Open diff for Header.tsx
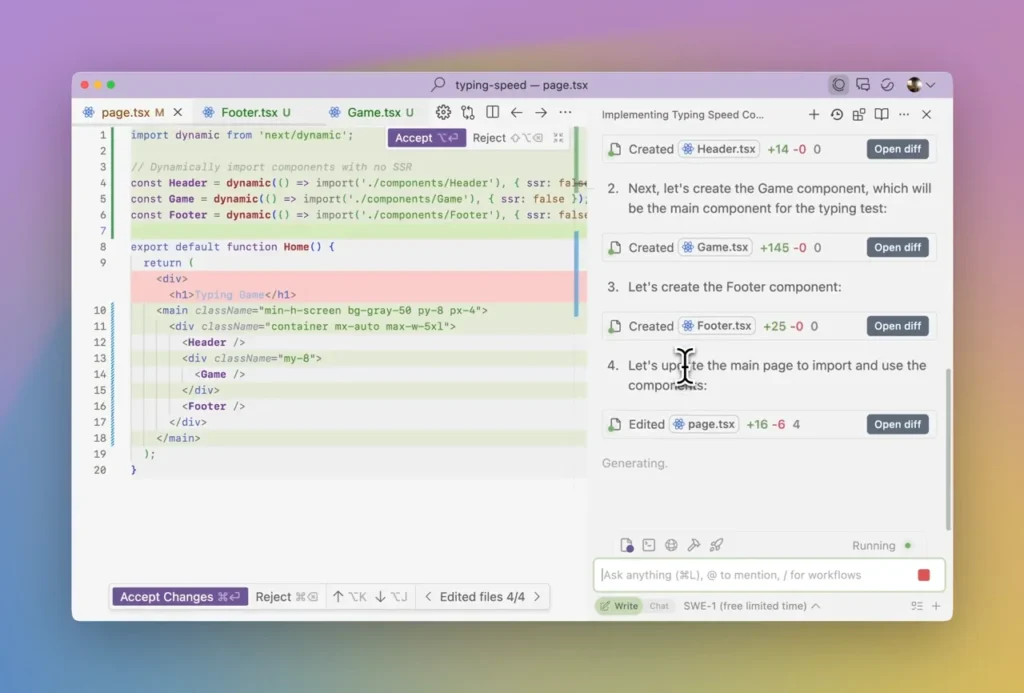 click(897, 149)
